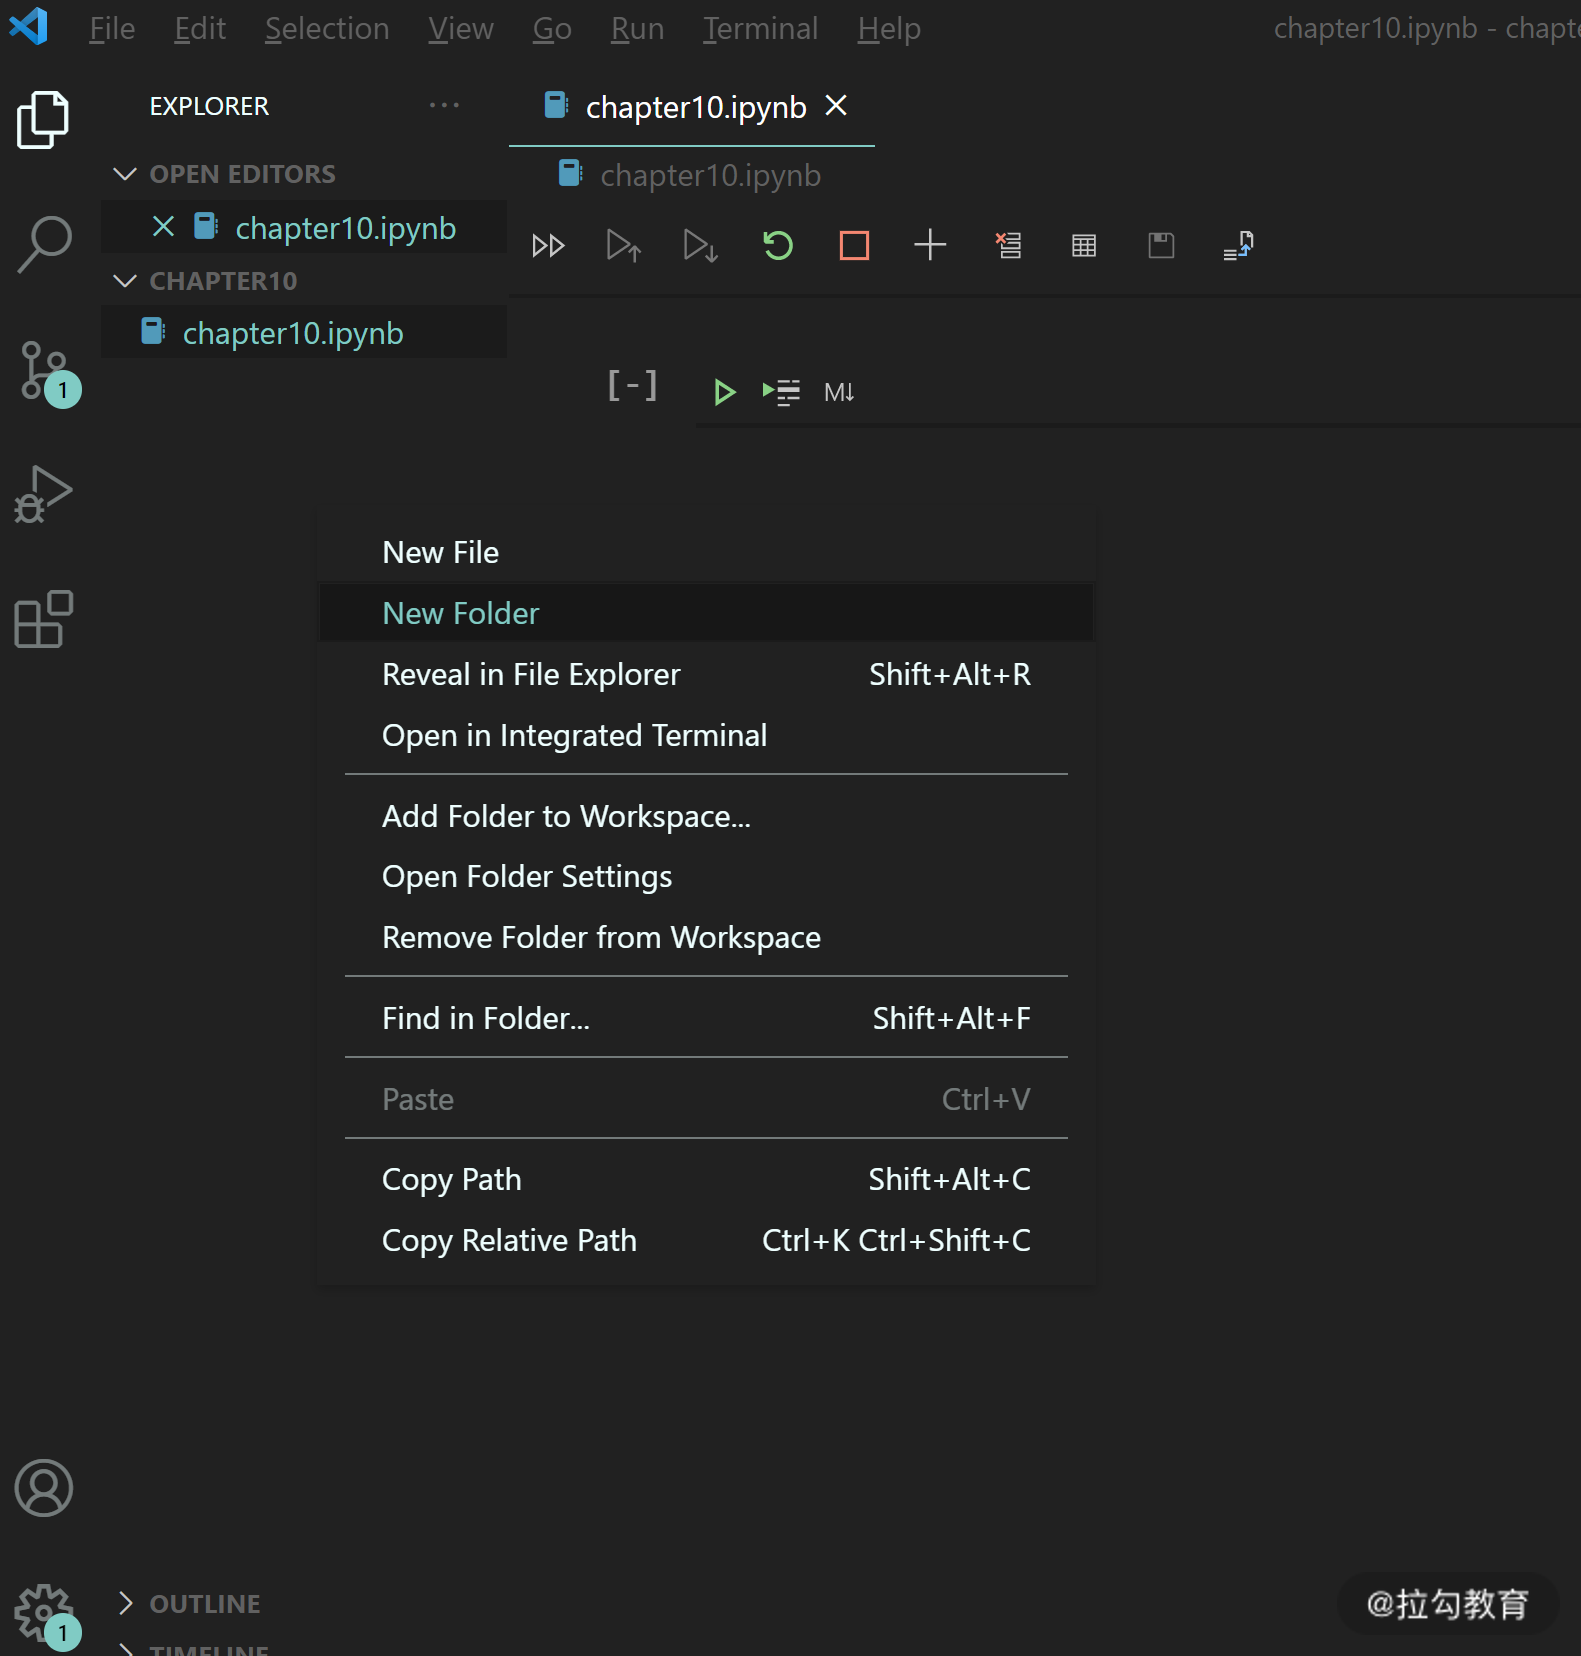Viewport: 1581px width, 1656px height.
Task: Open the Source Control view
Action: pyautogui.click(x=45, y=372)
